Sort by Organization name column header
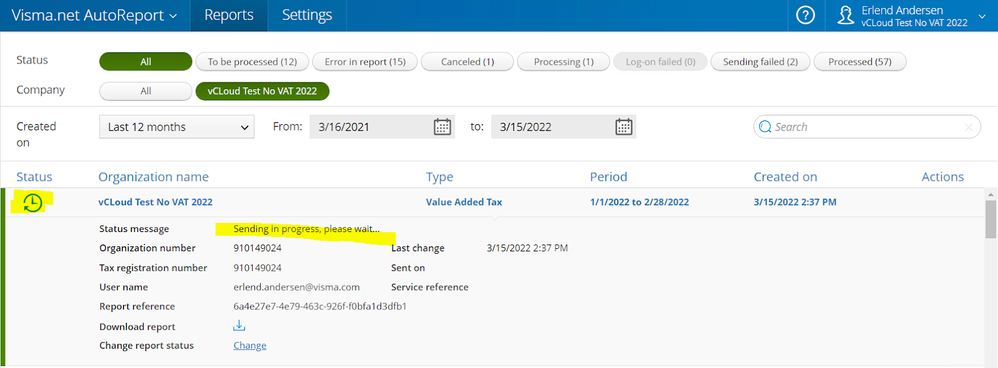The width and height of the screenshot is (998, 368). [x=153, y=177]
